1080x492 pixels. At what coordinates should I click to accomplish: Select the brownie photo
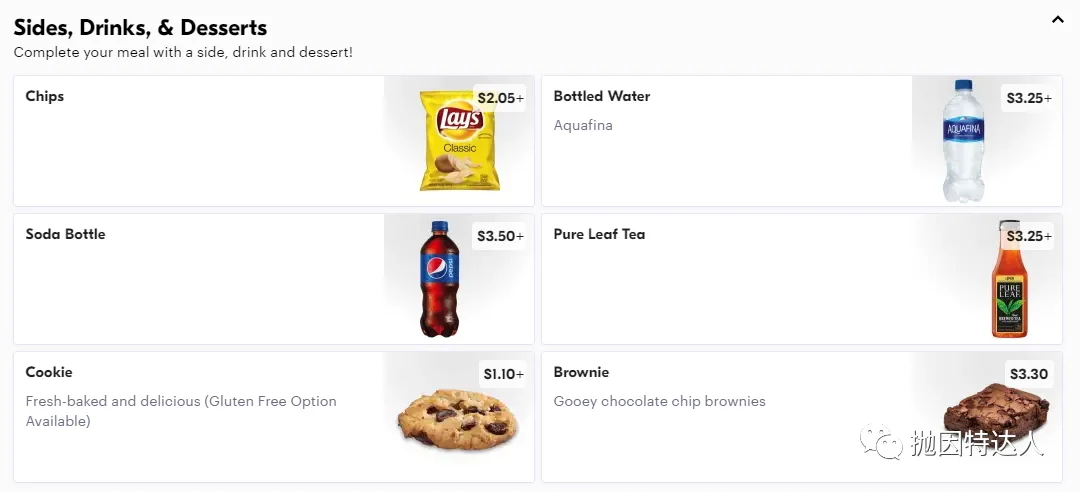(x=995, y=412)
